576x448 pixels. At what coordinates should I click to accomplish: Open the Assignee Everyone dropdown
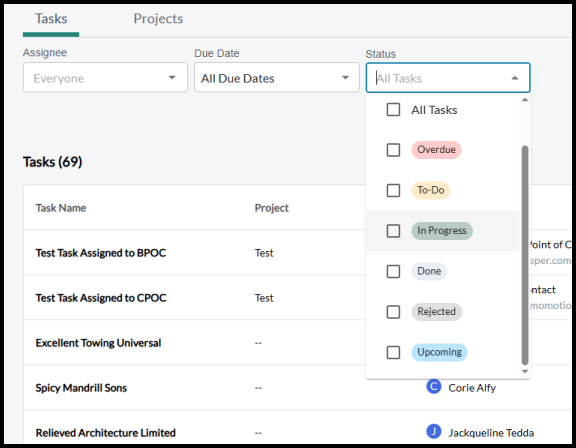coord(105,77)
